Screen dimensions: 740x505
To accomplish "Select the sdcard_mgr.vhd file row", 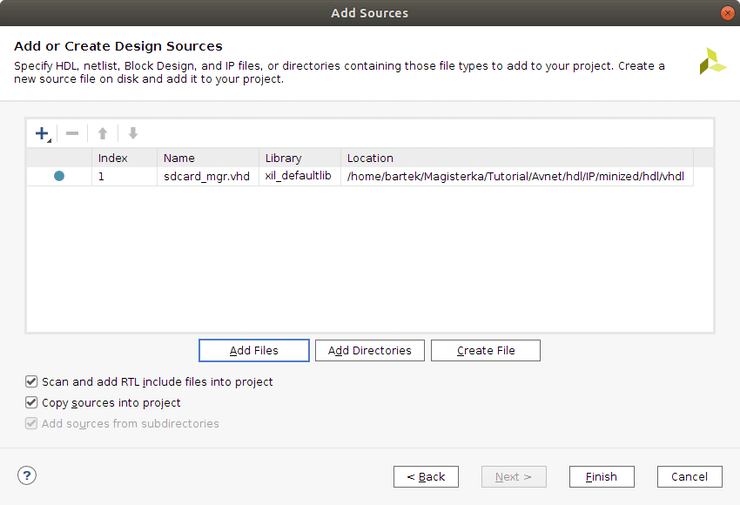I will [x=207, y=176].
